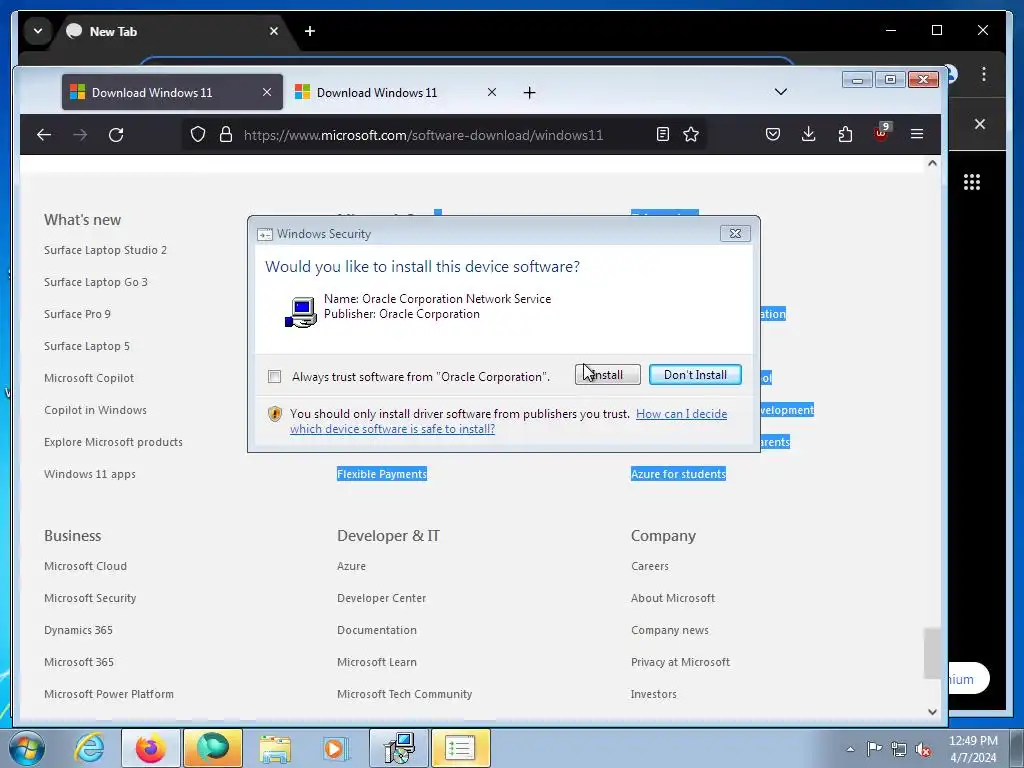Close the Windows Security dialog
This screenshot has width=1024, height=768.
click(x=735, y=233)
